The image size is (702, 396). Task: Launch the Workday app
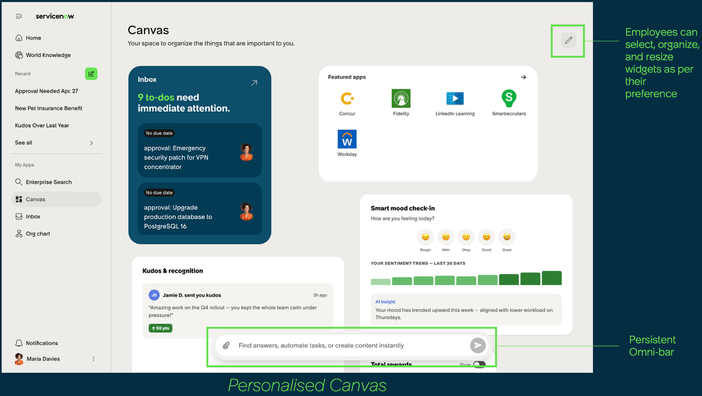point(347,143)
